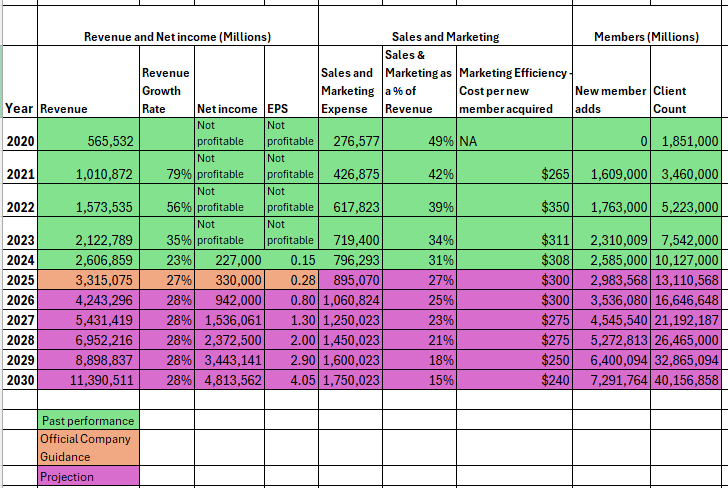Click the Marketing Efficiency column header
The height and width of the screenshot is (488, 728).
514,82
